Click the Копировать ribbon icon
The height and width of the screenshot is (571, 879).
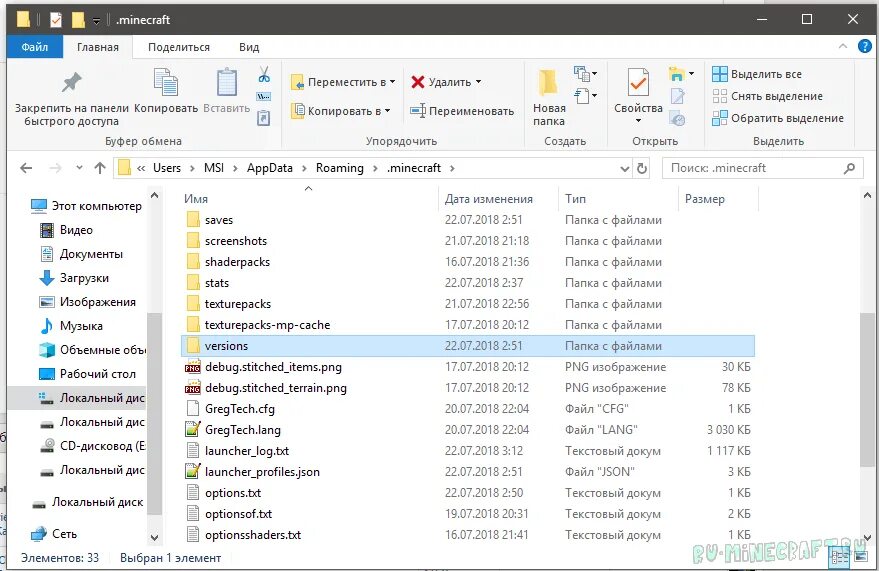pos(166,82)
